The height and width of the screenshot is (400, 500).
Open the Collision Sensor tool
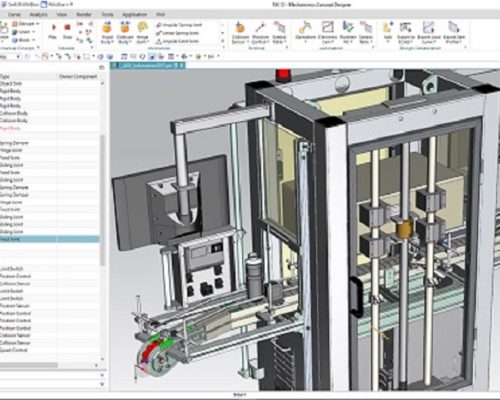click(x=240, y=33)
